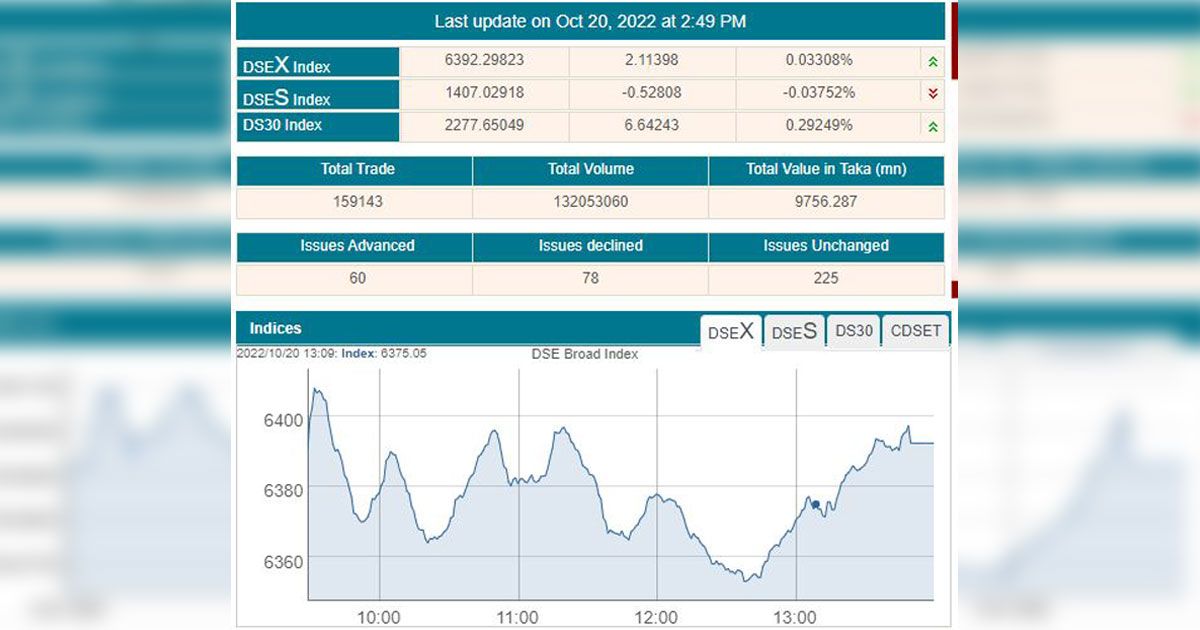Select the blue data point marker on chart
The image size is (1200, 630).
pyautogui.click(x=816, y=505)
